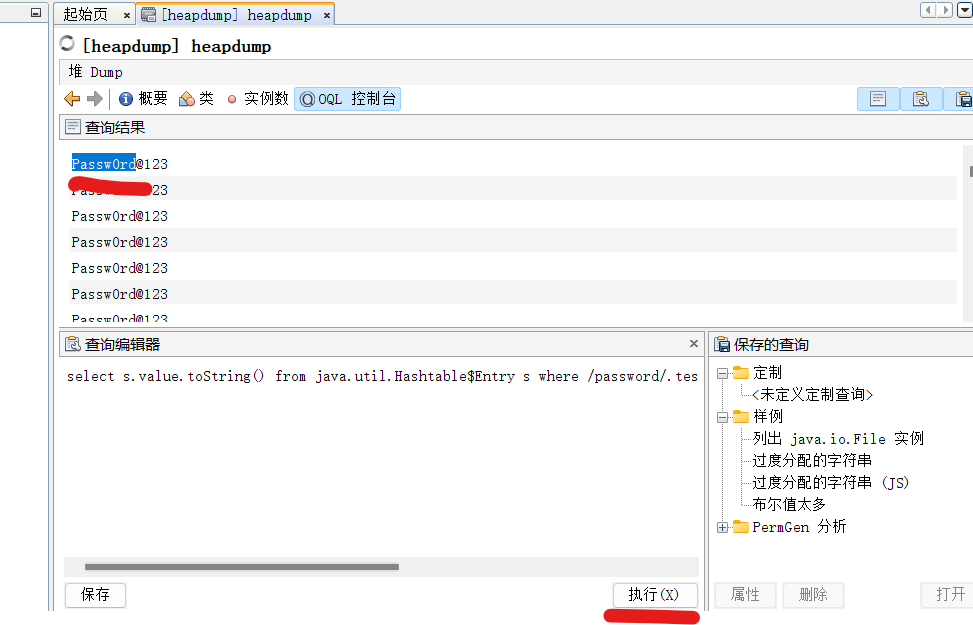
Task: Click the back navigation arrow
Action: tap(70, 98)
